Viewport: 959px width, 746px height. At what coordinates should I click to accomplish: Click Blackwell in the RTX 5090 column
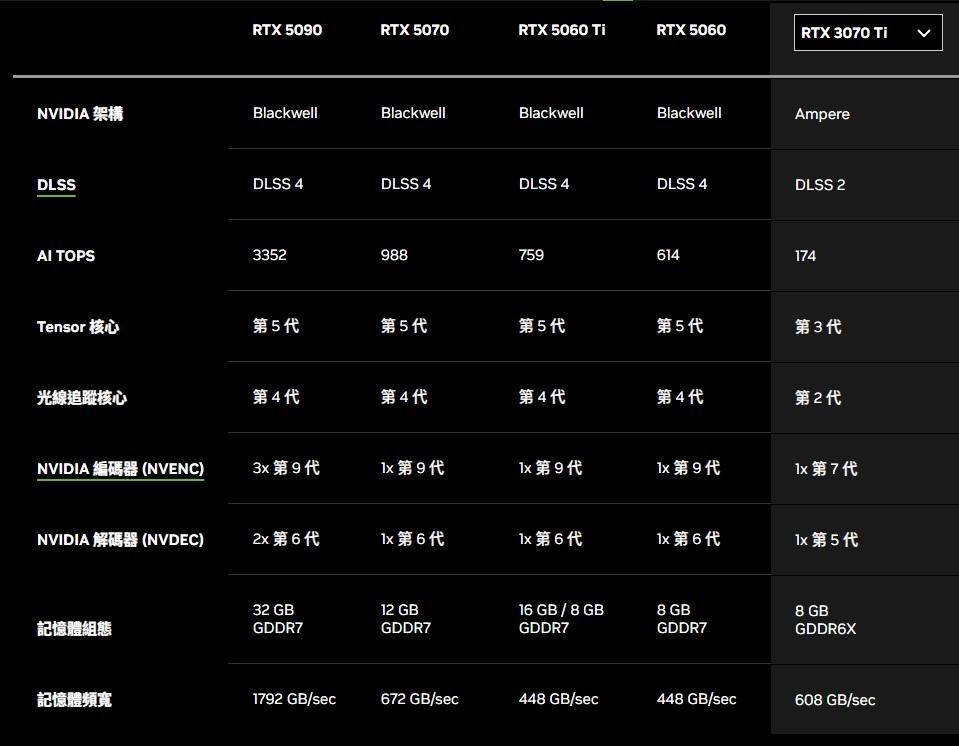(285, 113)
